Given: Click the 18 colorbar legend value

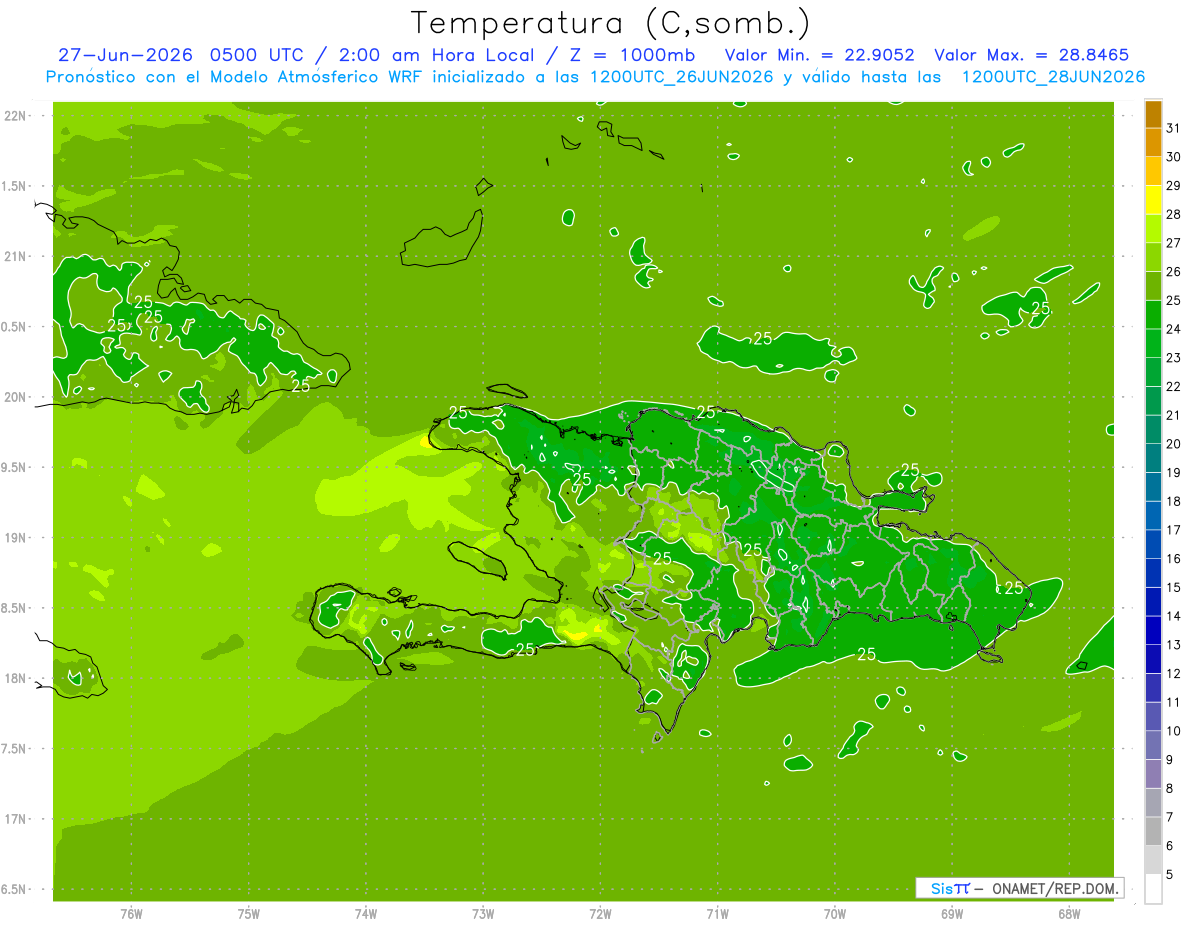Looking at the screenshot, I should (x=1173, y=501).
